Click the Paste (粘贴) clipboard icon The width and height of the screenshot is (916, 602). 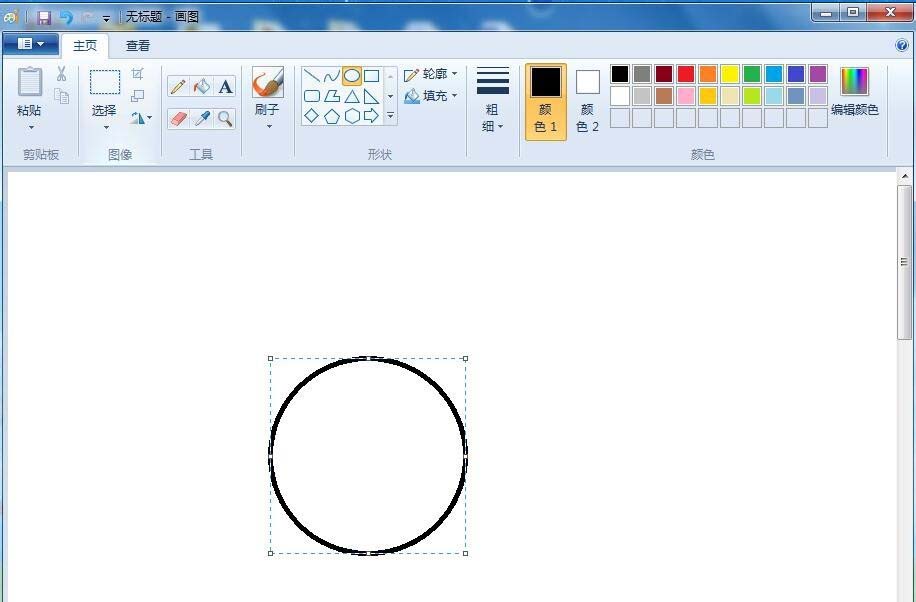(30, 81)
